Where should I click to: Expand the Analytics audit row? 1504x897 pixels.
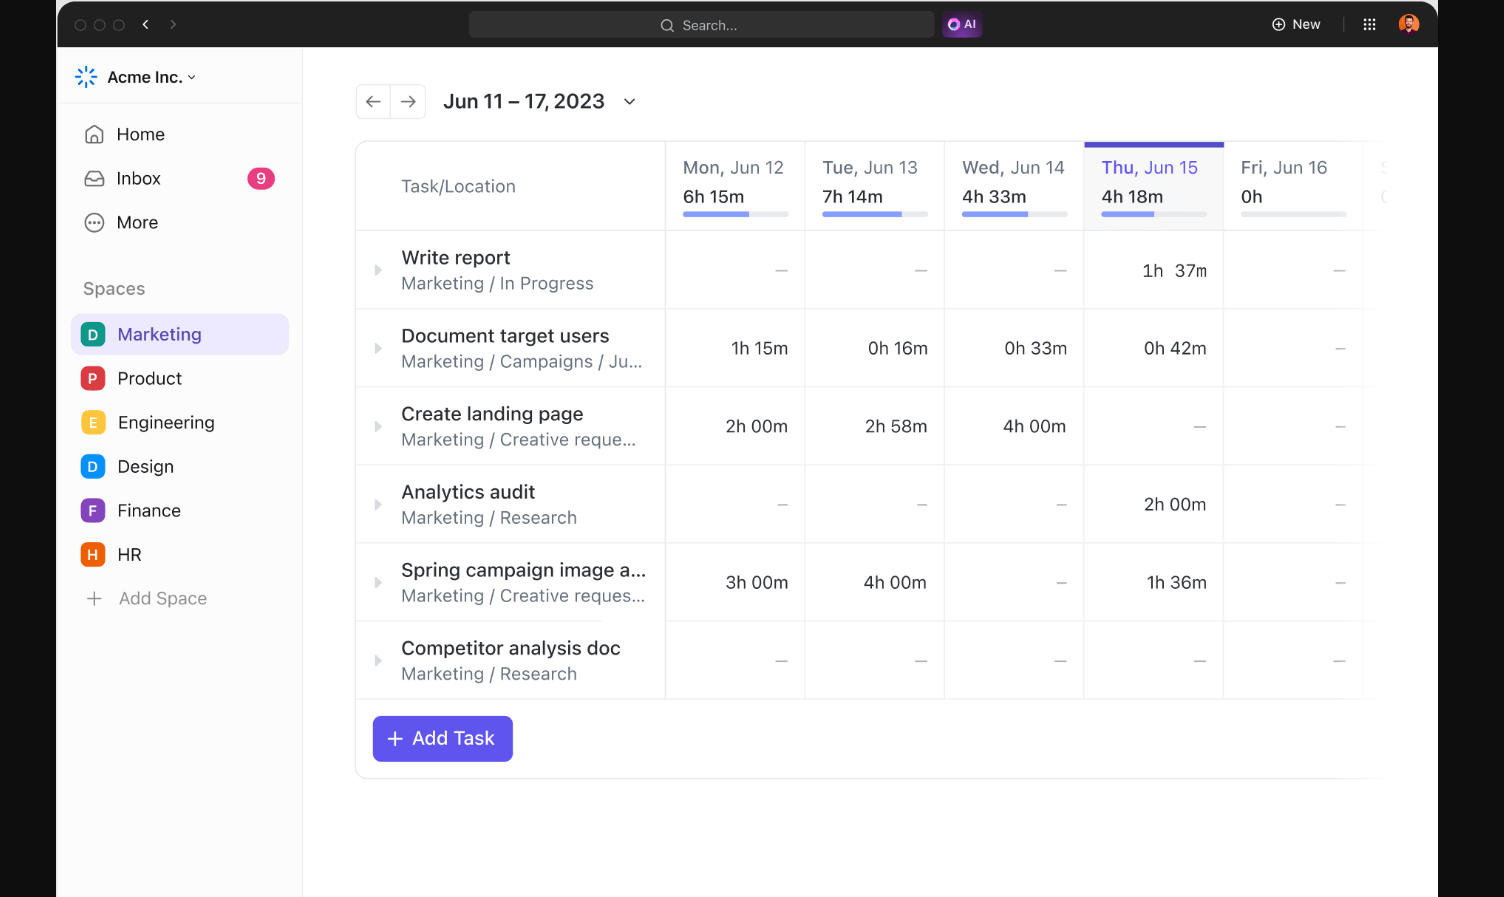[378, 504]
